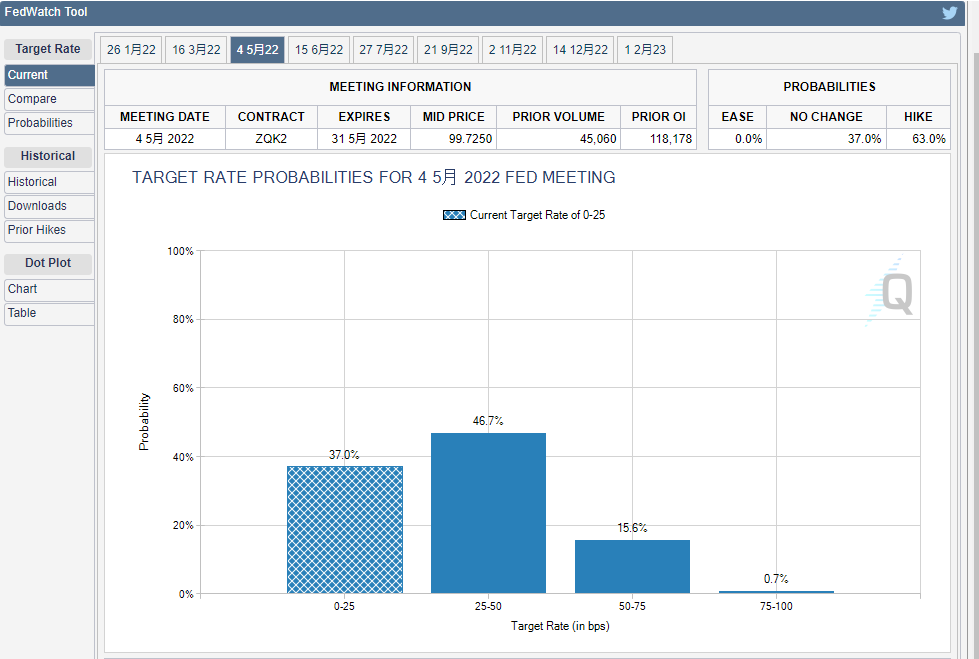Click the chart title for the Fed meeting
The image size is (979, 659).
tap(373, 177)
